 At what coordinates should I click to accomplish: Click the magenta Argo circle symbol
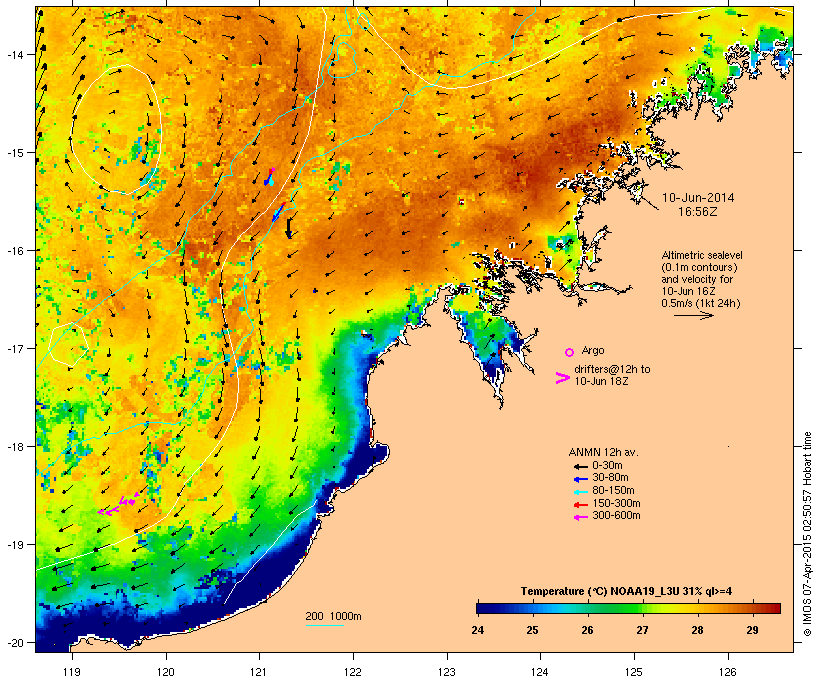(569, 352)
